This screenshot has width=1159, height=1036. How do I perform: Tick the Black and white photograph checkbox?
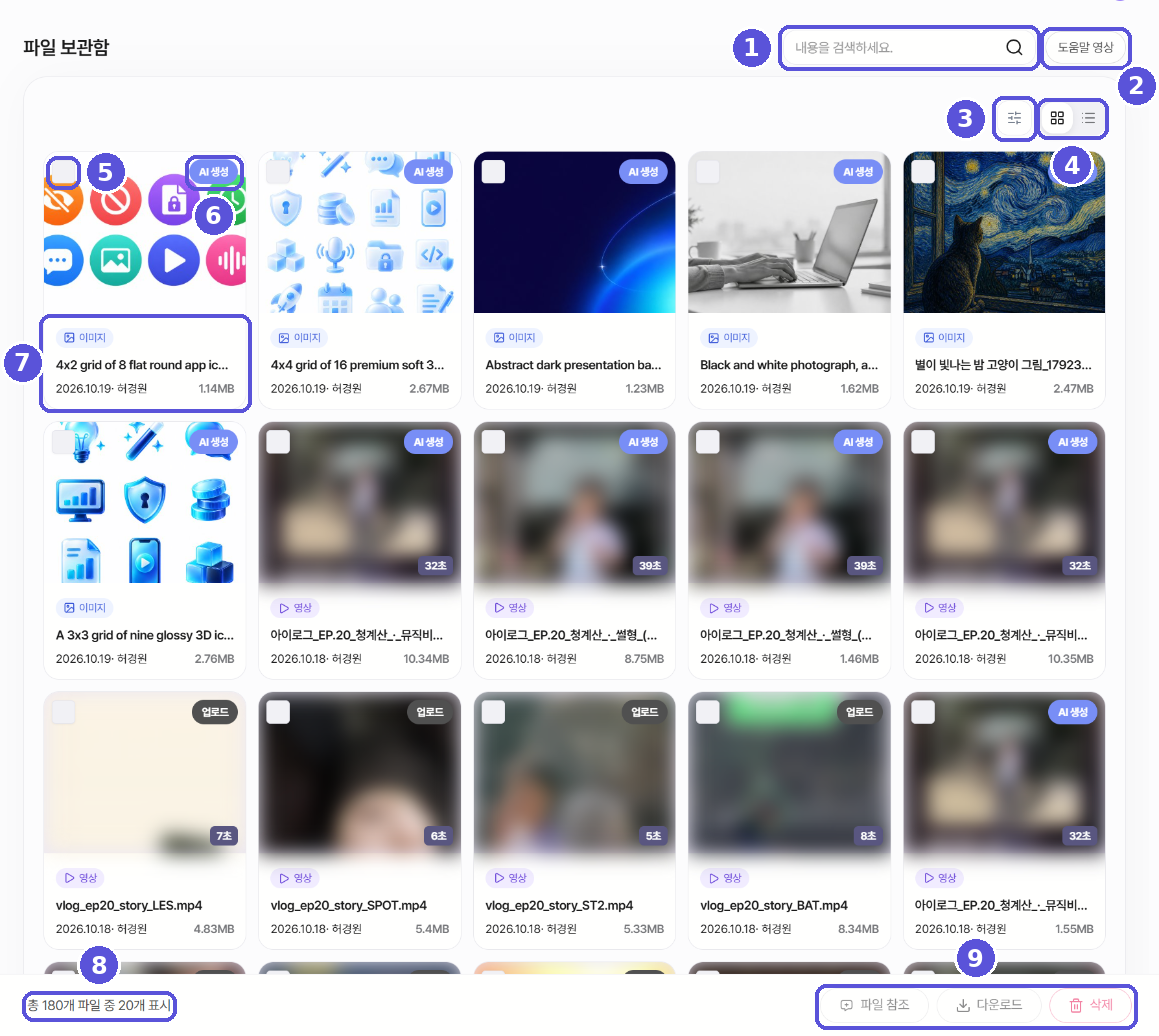707,171
